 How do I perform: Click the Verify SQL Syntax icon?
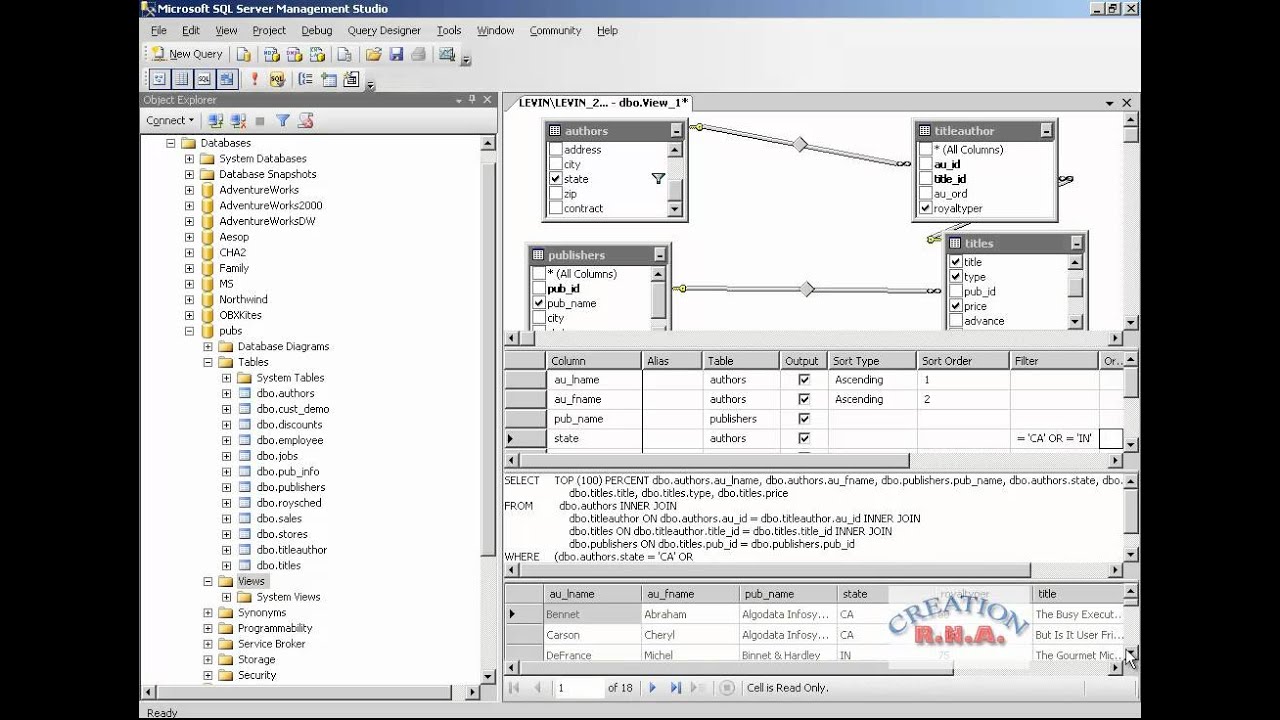click(x=277, y=79)
